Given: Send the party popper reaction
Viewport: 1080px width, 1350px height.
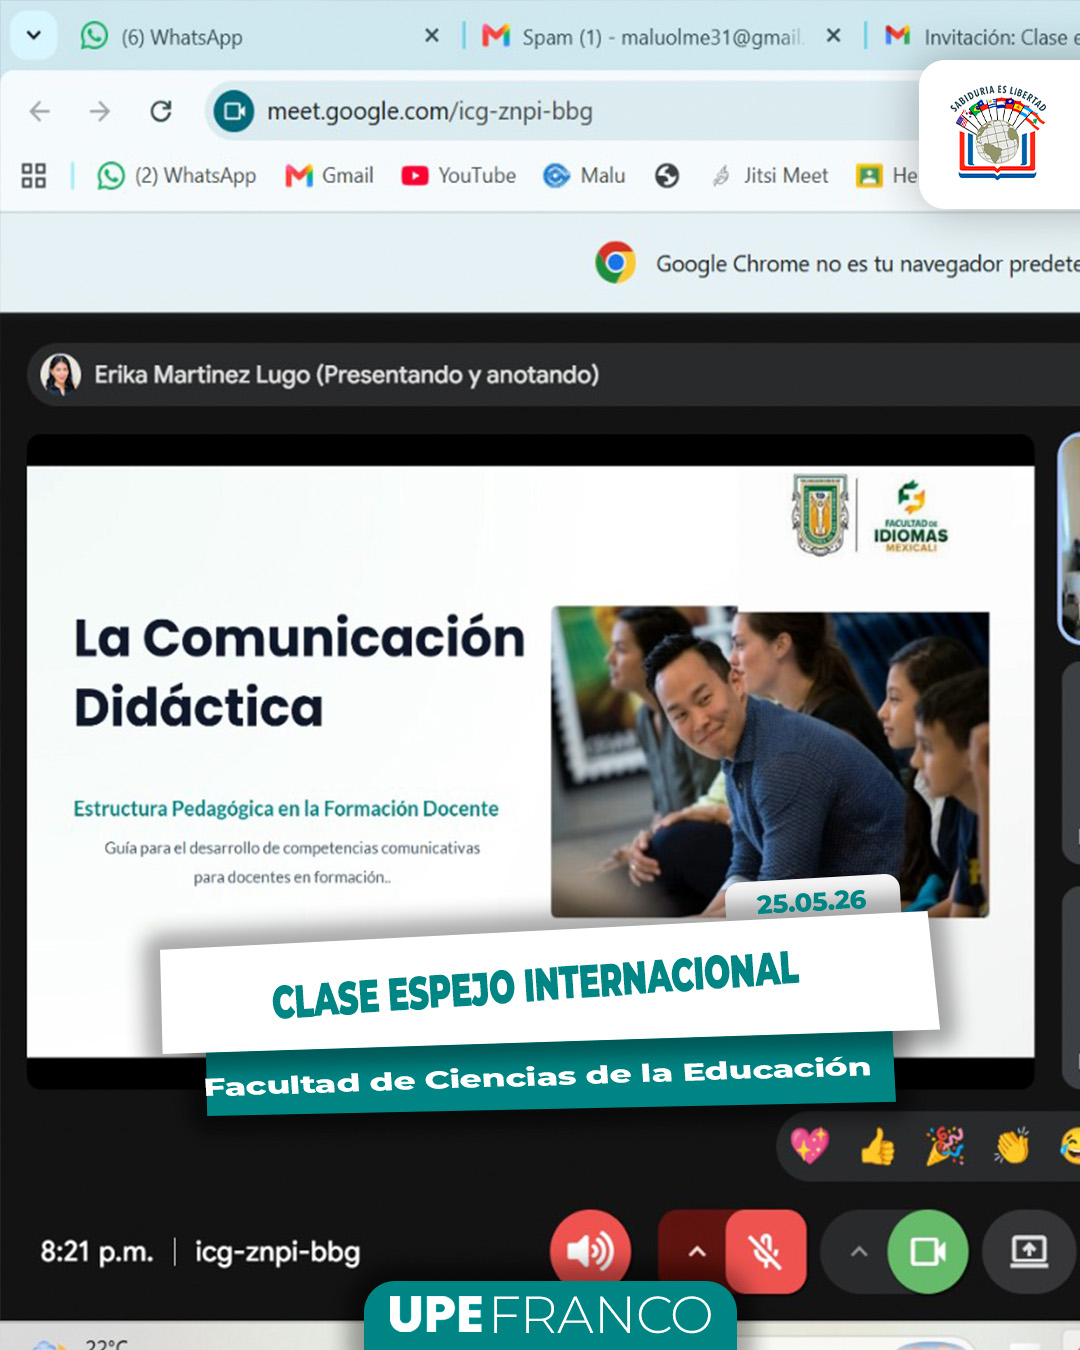Looking at the screenshot, I should [x=944, y=1145].
